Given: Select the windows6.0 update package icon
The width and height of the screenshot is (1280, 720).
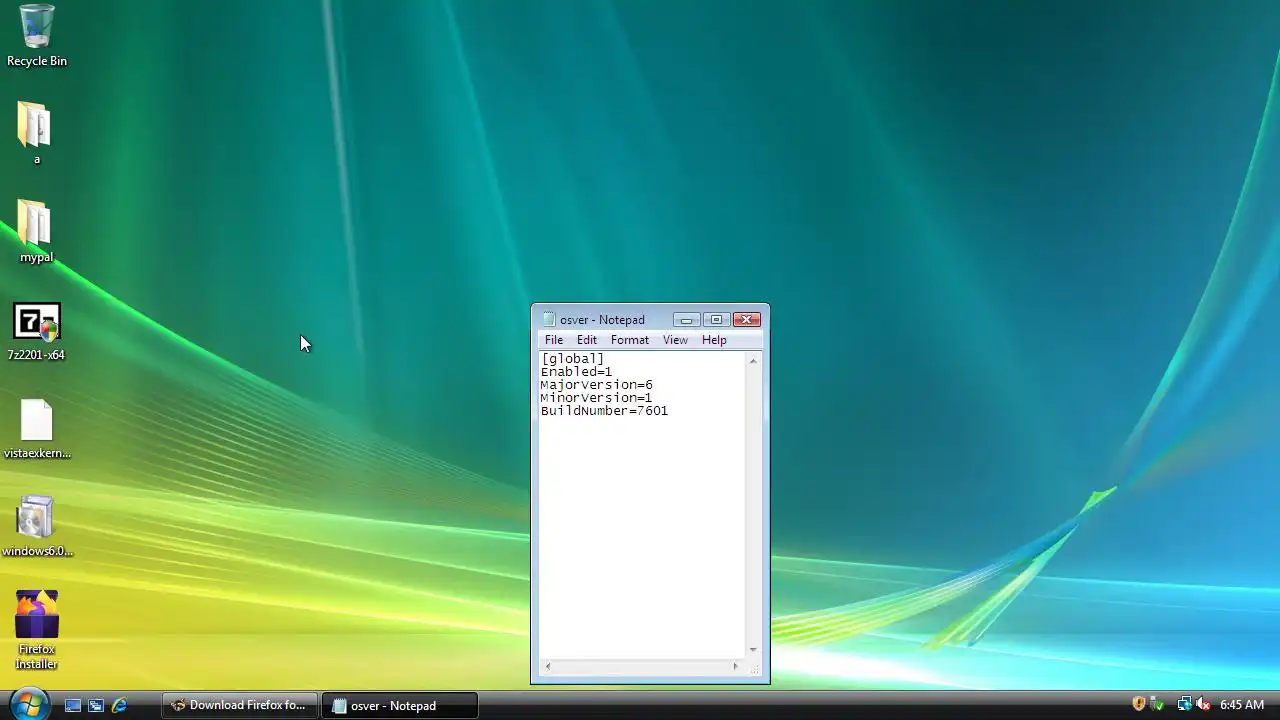Looking at the screenshot, I should [x=37, y=527].
